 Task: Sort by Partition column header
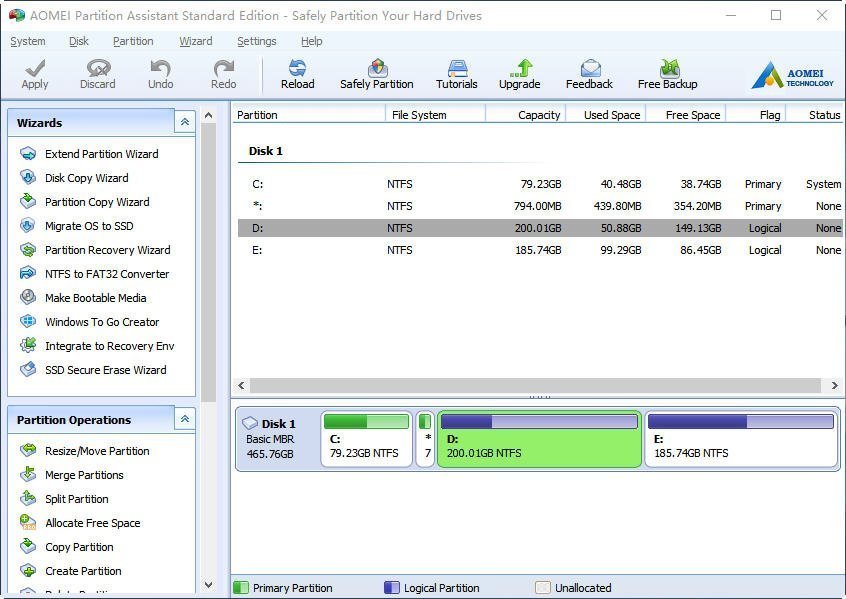coord(309,115)
